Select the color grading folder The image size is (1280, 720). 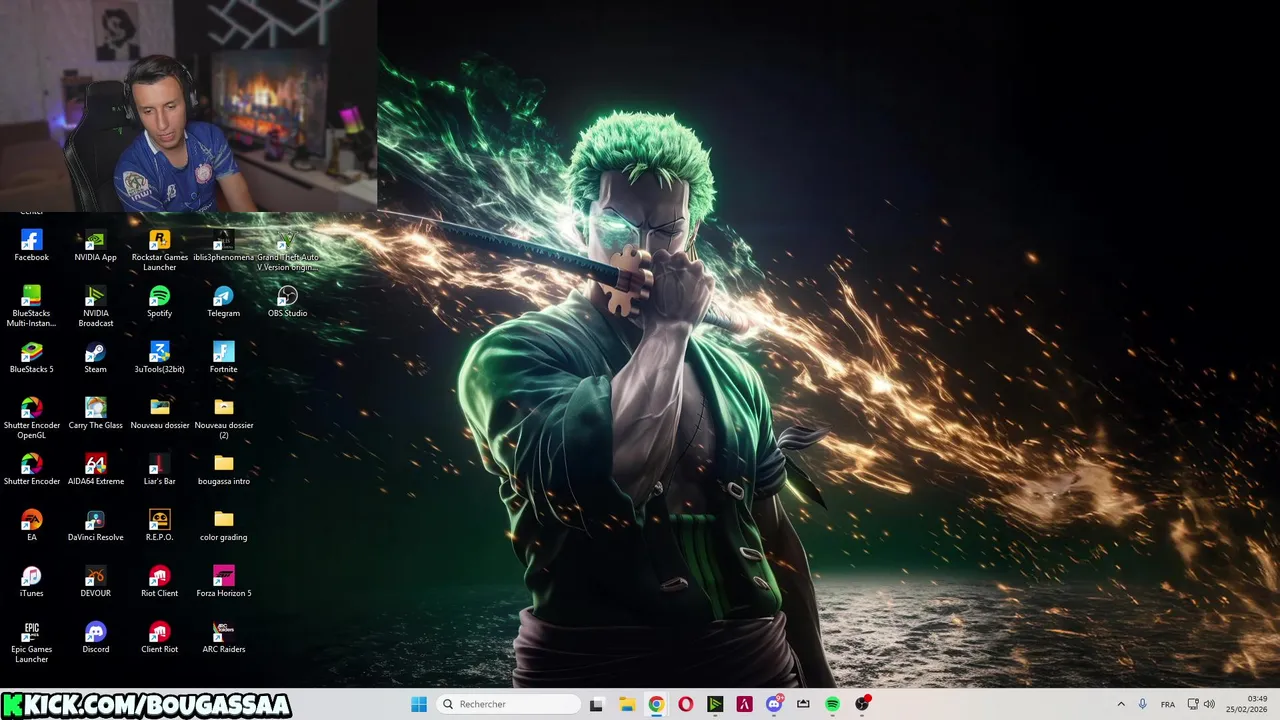tap(223, 525)
